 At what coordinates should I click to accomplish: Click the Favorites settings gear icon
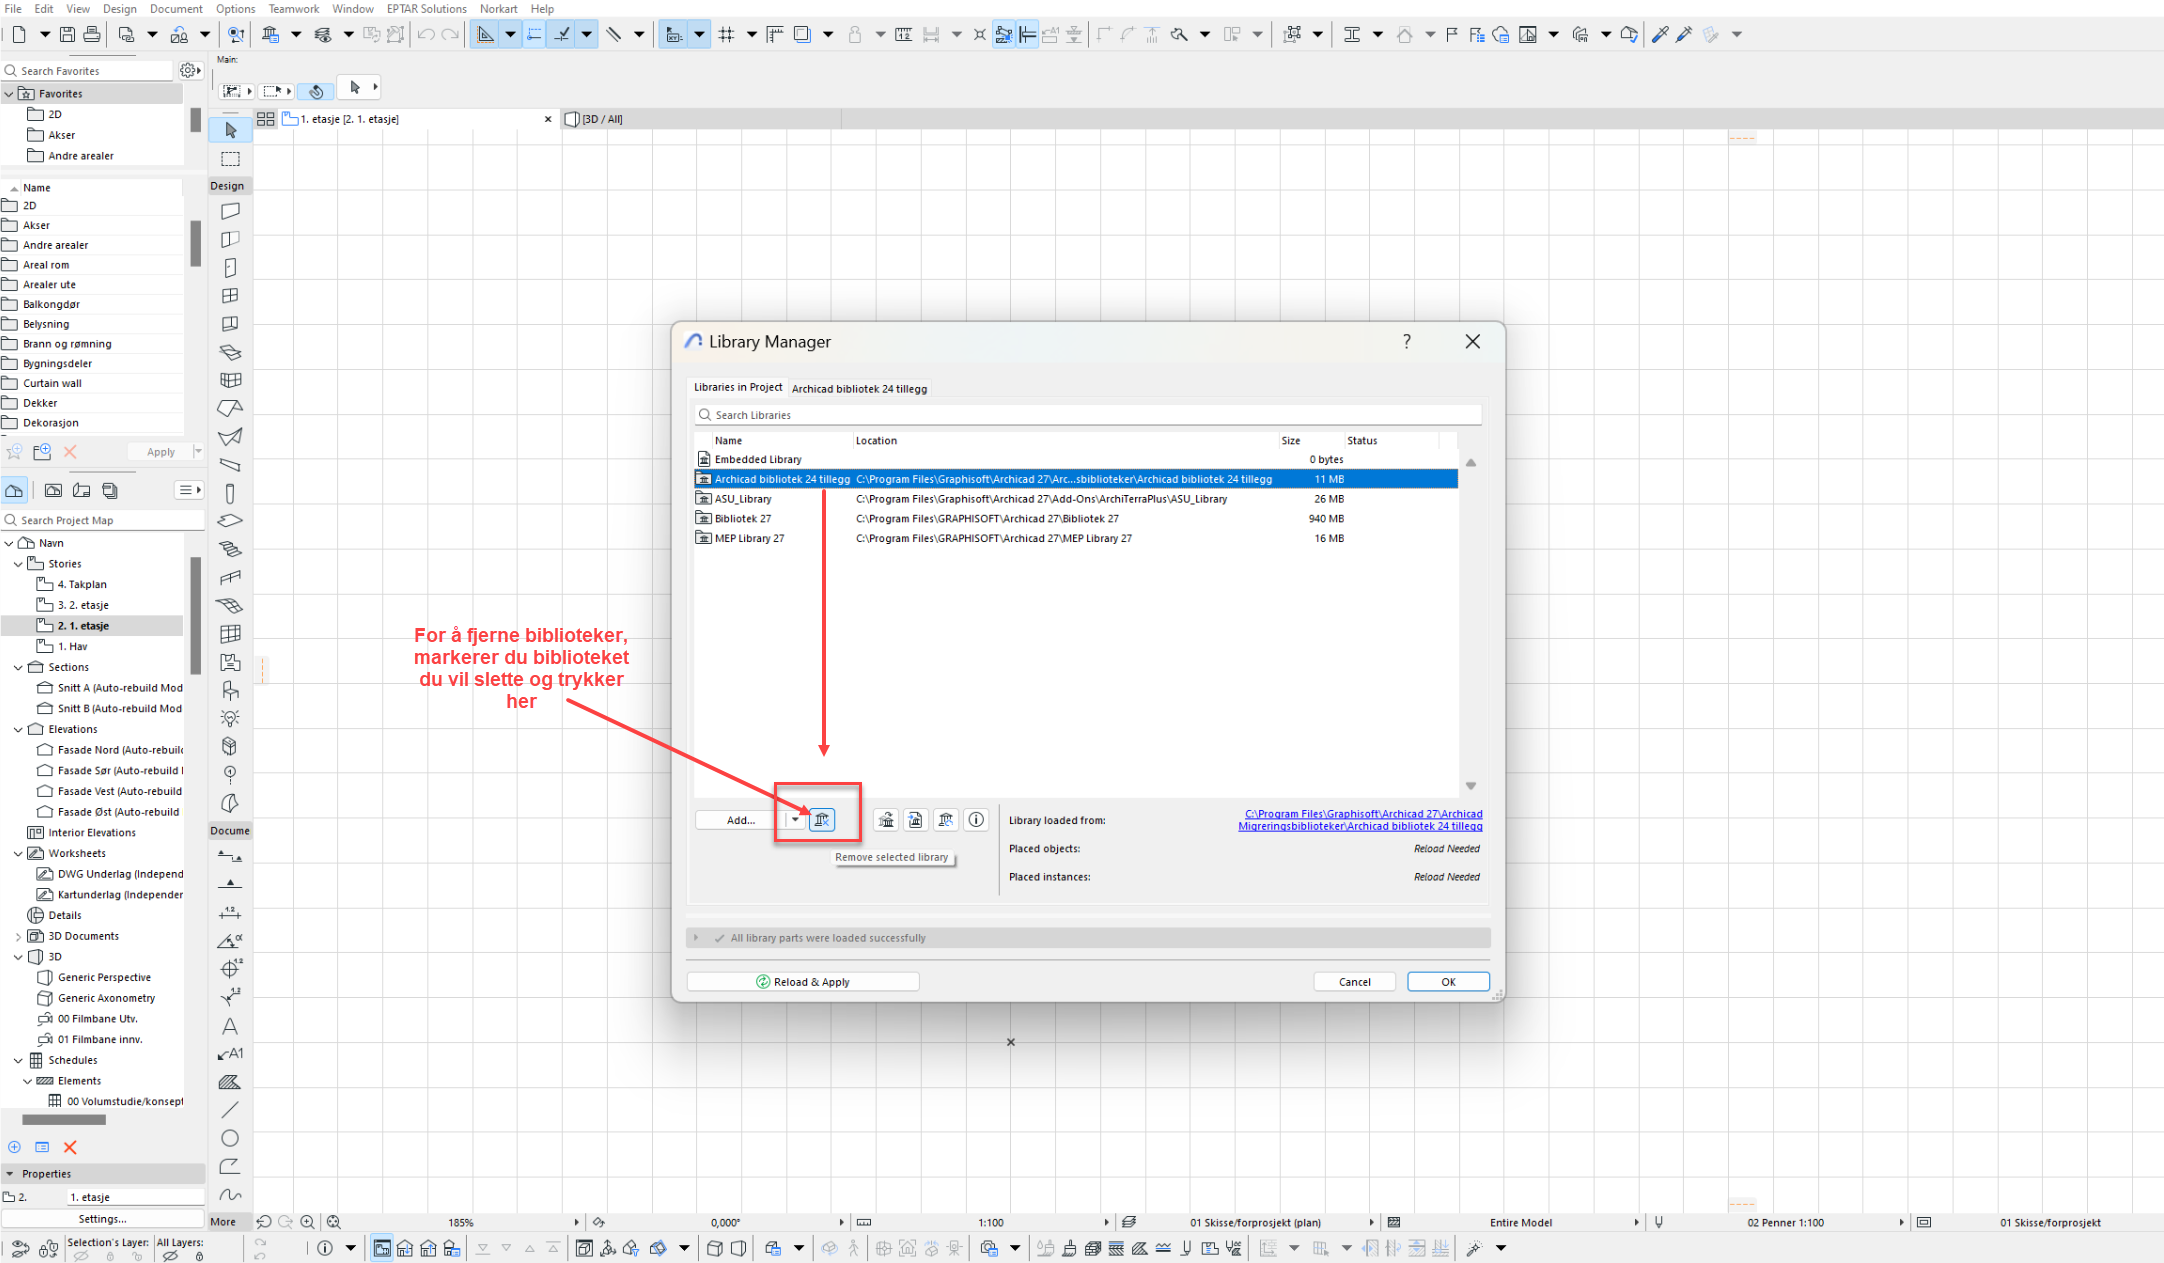pyautogui.click(x=188, y=70)
